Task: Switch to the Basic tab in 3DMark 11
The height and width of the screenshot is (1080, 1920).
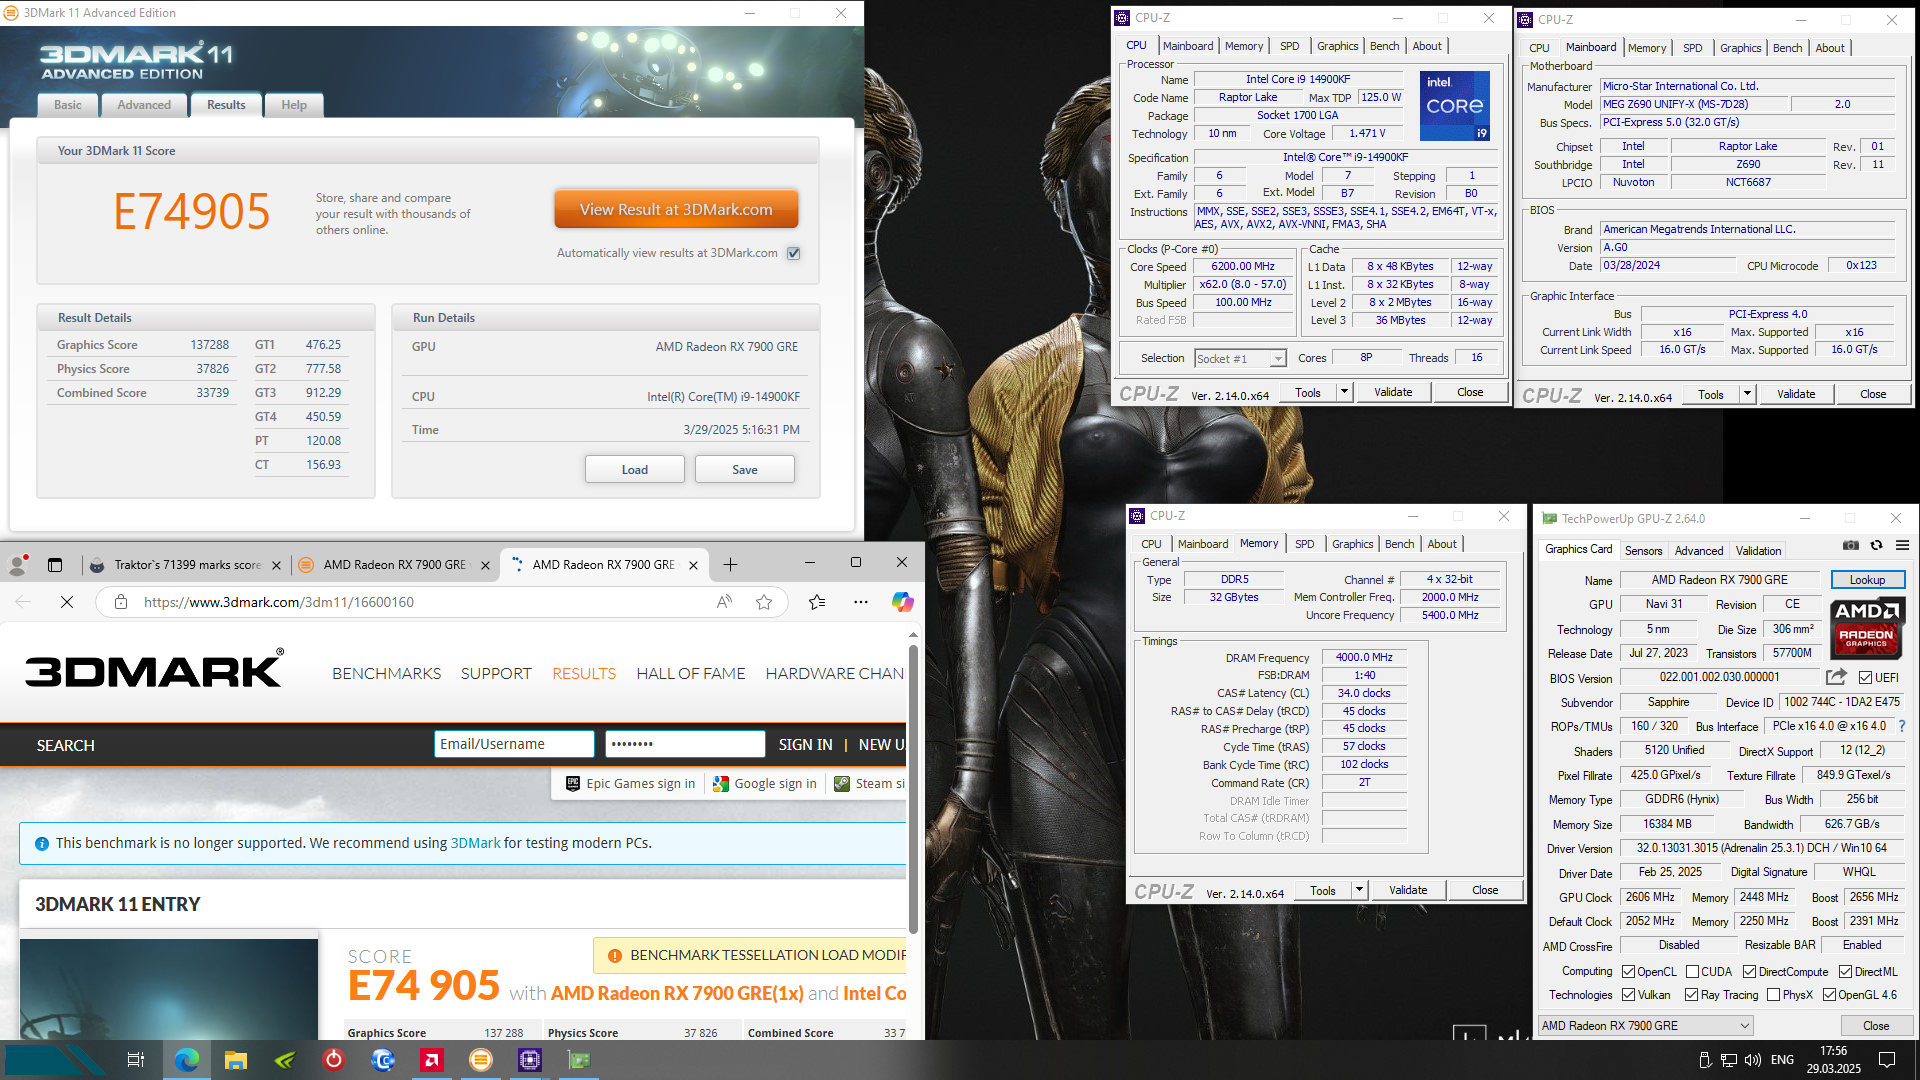Action: click(68, 105)
